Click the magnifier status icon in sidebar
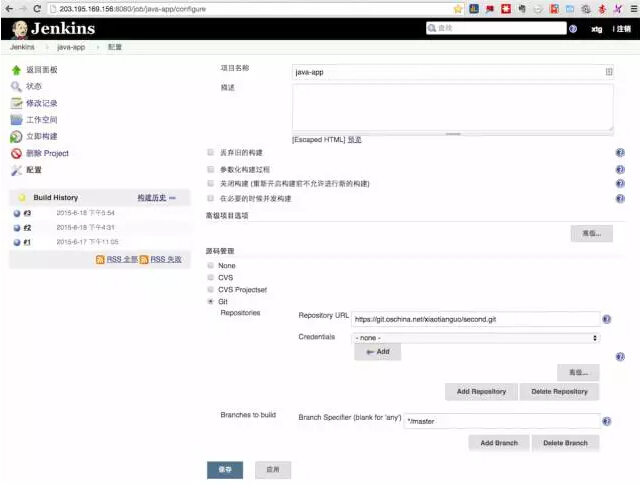Viewport: 640px width, 486px height. click(16, 87)
